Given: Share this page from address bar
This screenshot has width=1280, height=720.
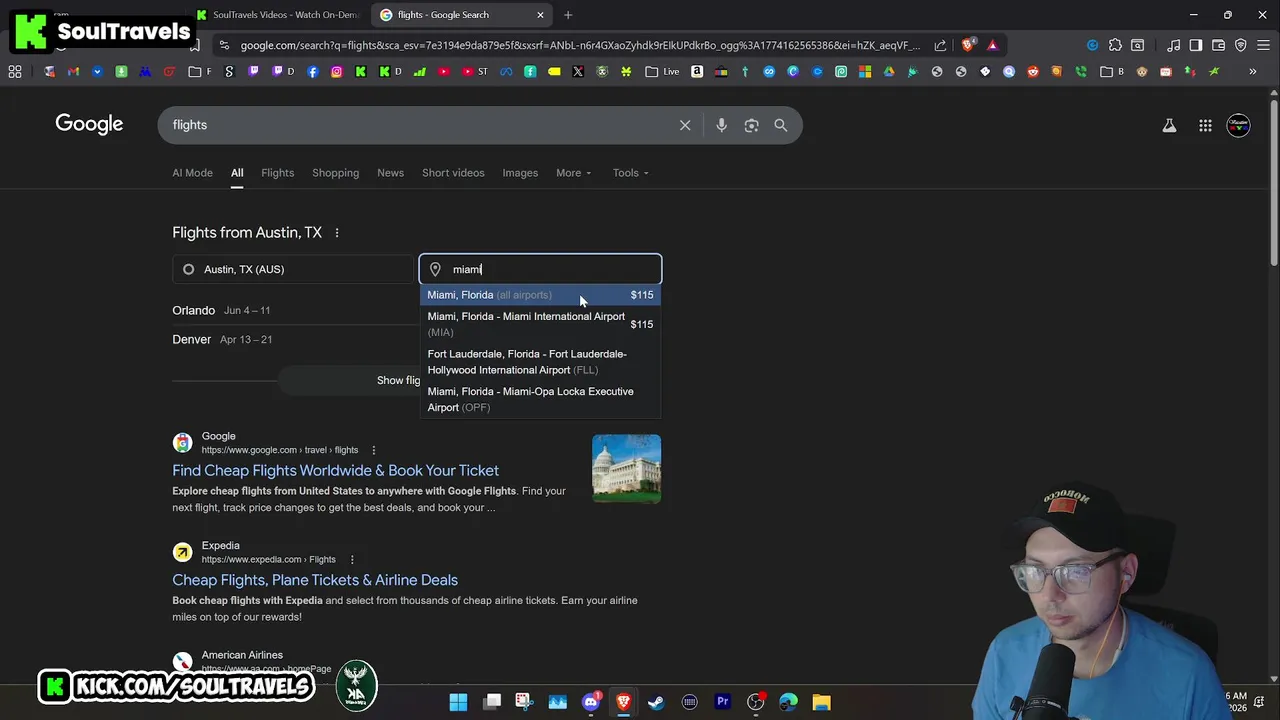Looking at the screenshot, I should click(940, 45).
